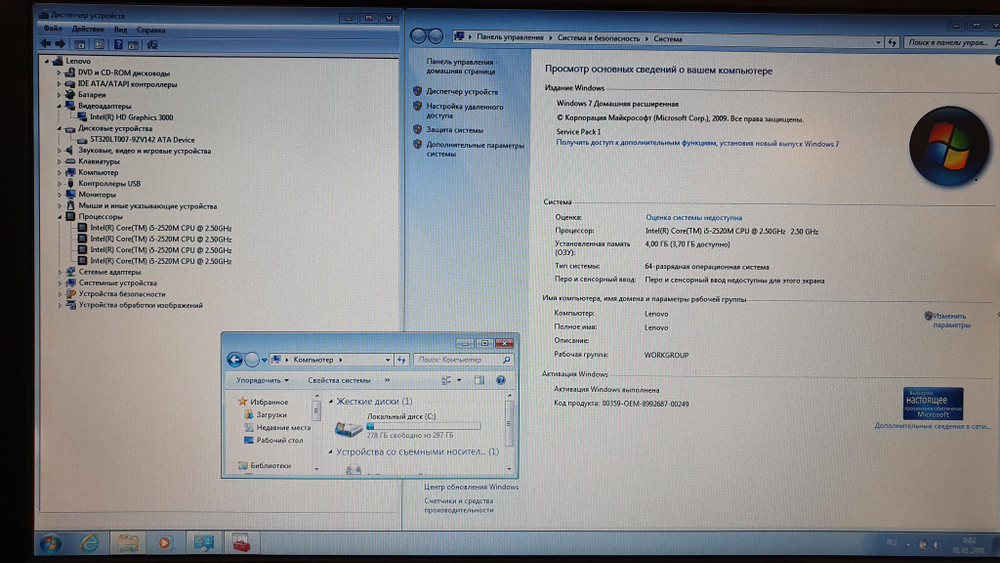1000x563 pixels.
Task: Open Недавние места in navigation pane
Action: click(x=283, y=428)
